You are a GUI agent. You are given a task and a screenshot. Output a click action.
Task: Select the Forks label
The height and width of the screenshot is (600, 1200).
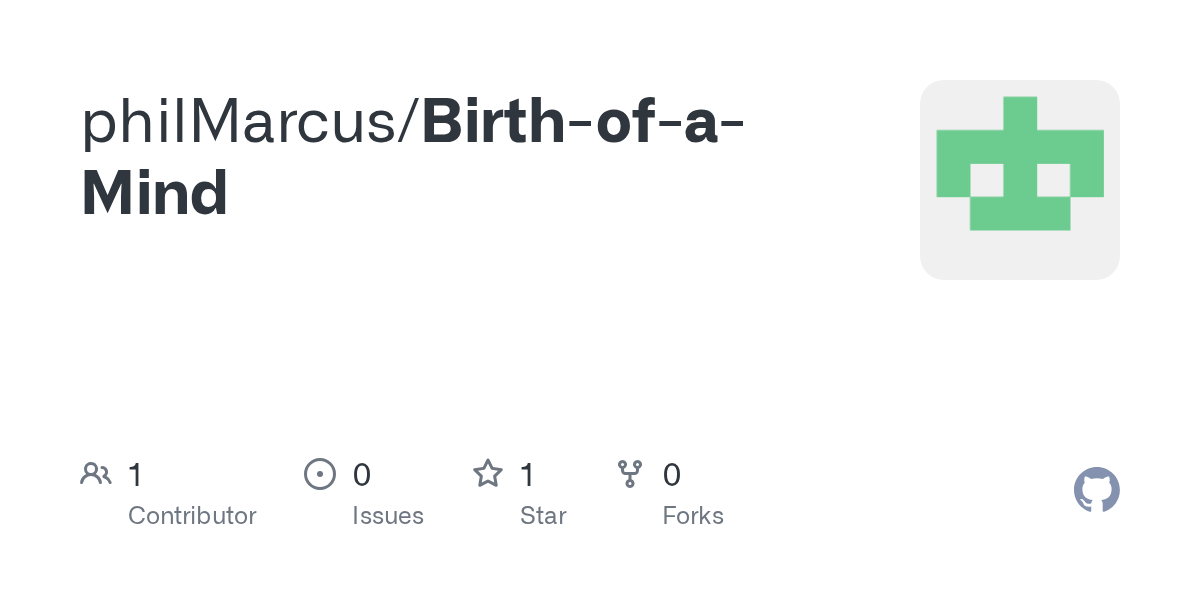(693, 516)
